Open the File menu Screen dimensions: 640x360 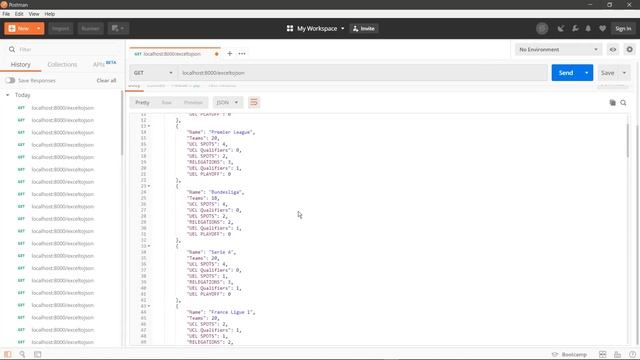pyautogui.click(x=6, y=14)
